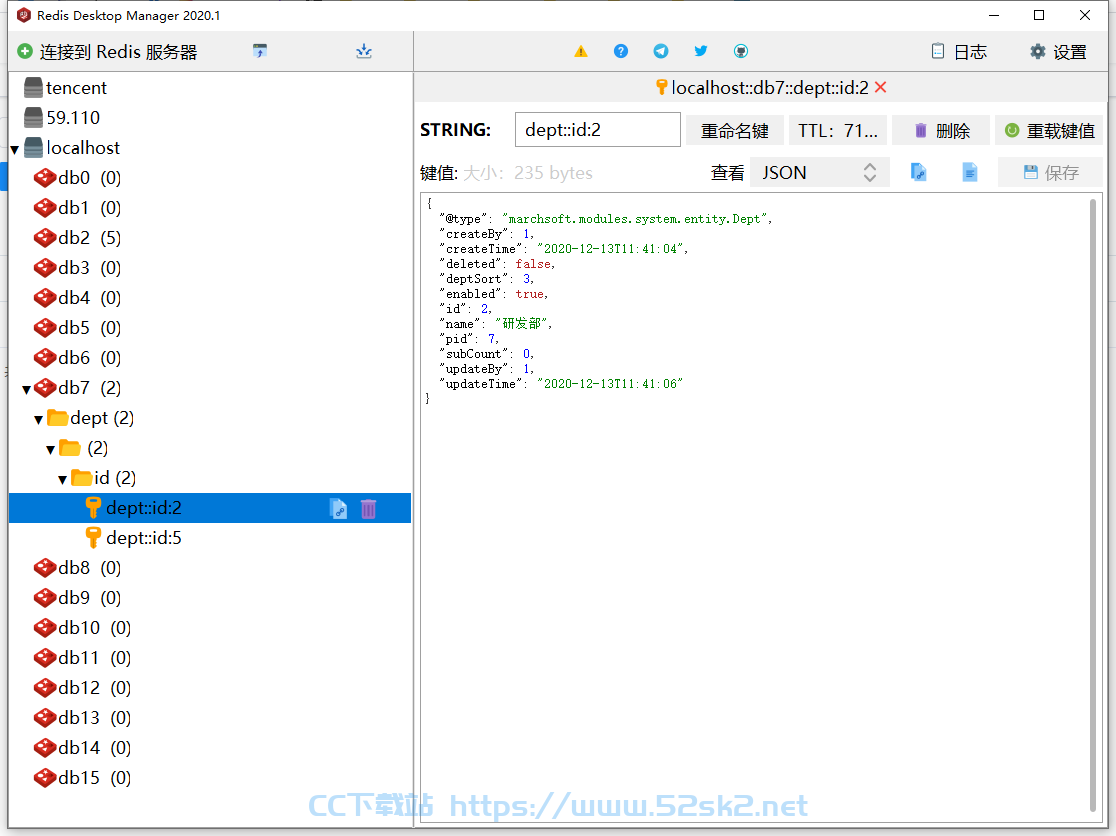Click the 删除 delete key button
1116x836 pixels.
pos(940,130)
